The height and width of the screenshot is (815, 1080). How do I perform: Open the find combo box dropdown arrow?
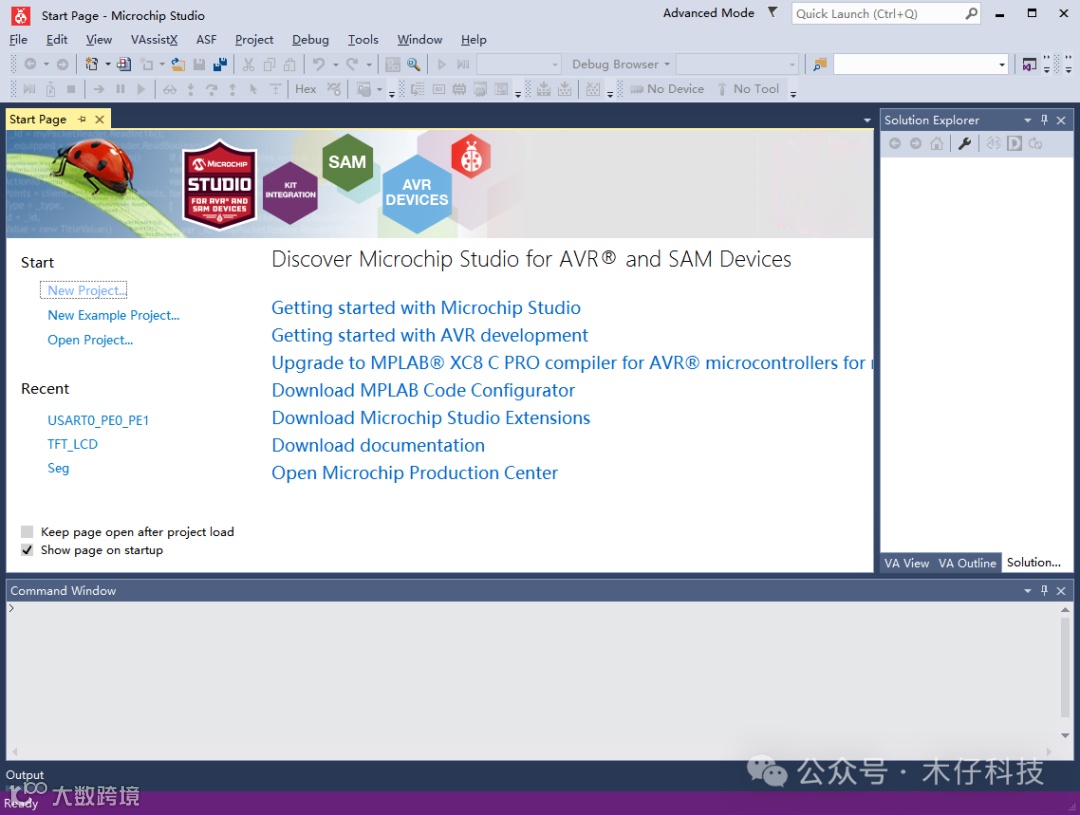click(x=1001, y=64)
